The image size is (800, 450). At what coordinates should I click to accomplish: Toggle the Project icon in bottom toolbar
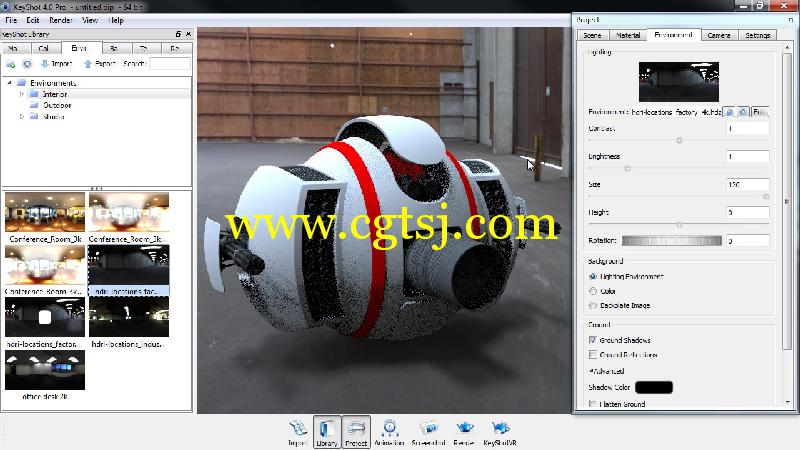pyautogui.click(x=356, y=433)
